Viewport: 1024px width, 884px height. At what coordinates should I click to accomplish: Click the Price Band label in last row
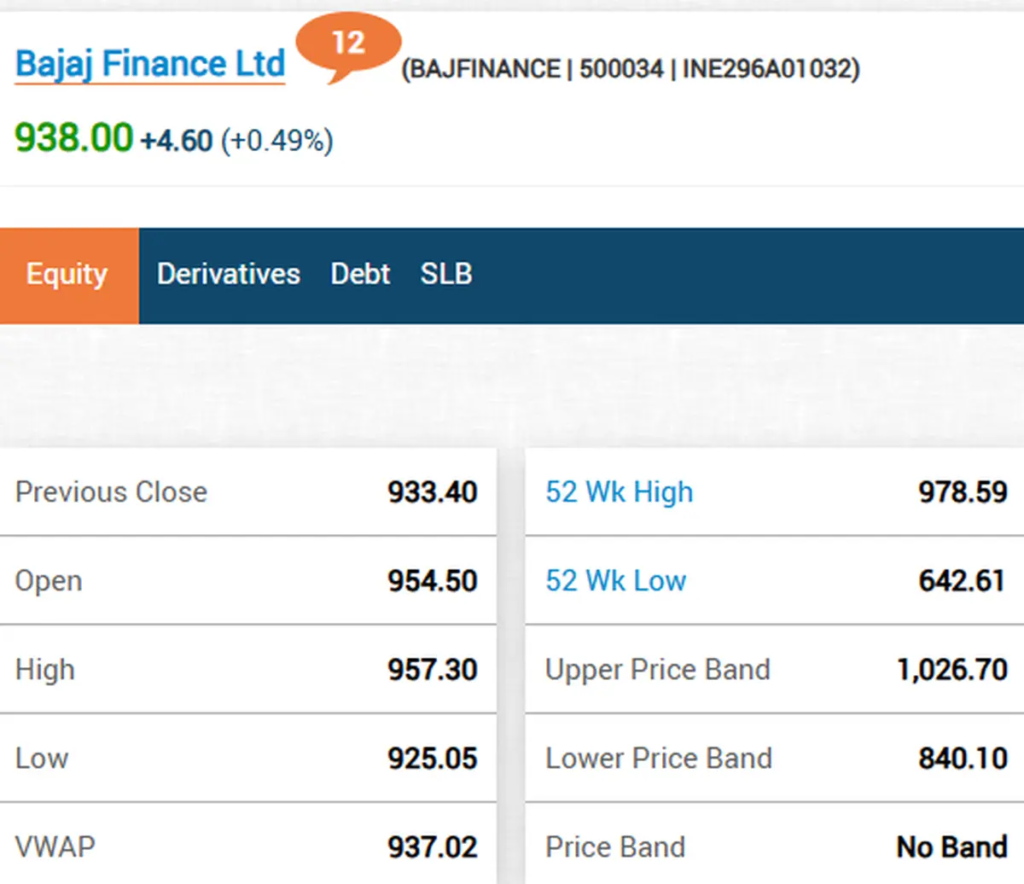coord(615,847)
